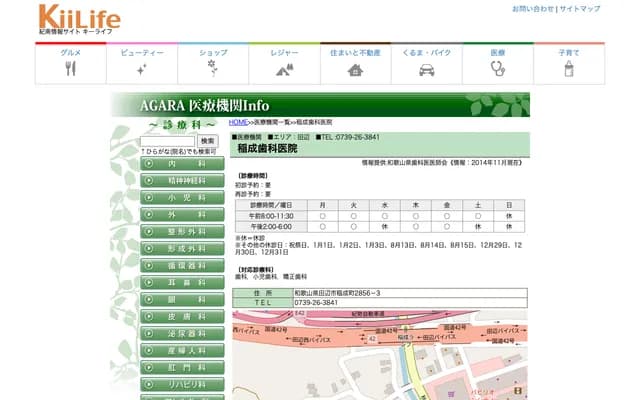This screenshot has height=400, width=640.
Task: Click the address 和歌山県田辺市稲成町2856-3
Action: (338, 293)
